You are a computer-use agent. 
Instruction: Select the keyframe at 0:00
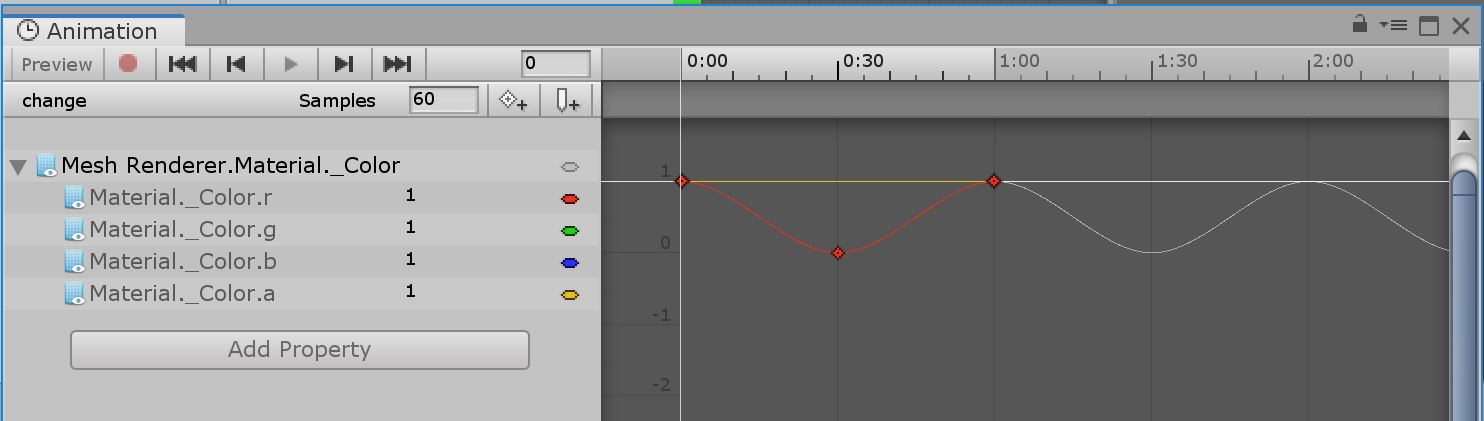[682, 181]
